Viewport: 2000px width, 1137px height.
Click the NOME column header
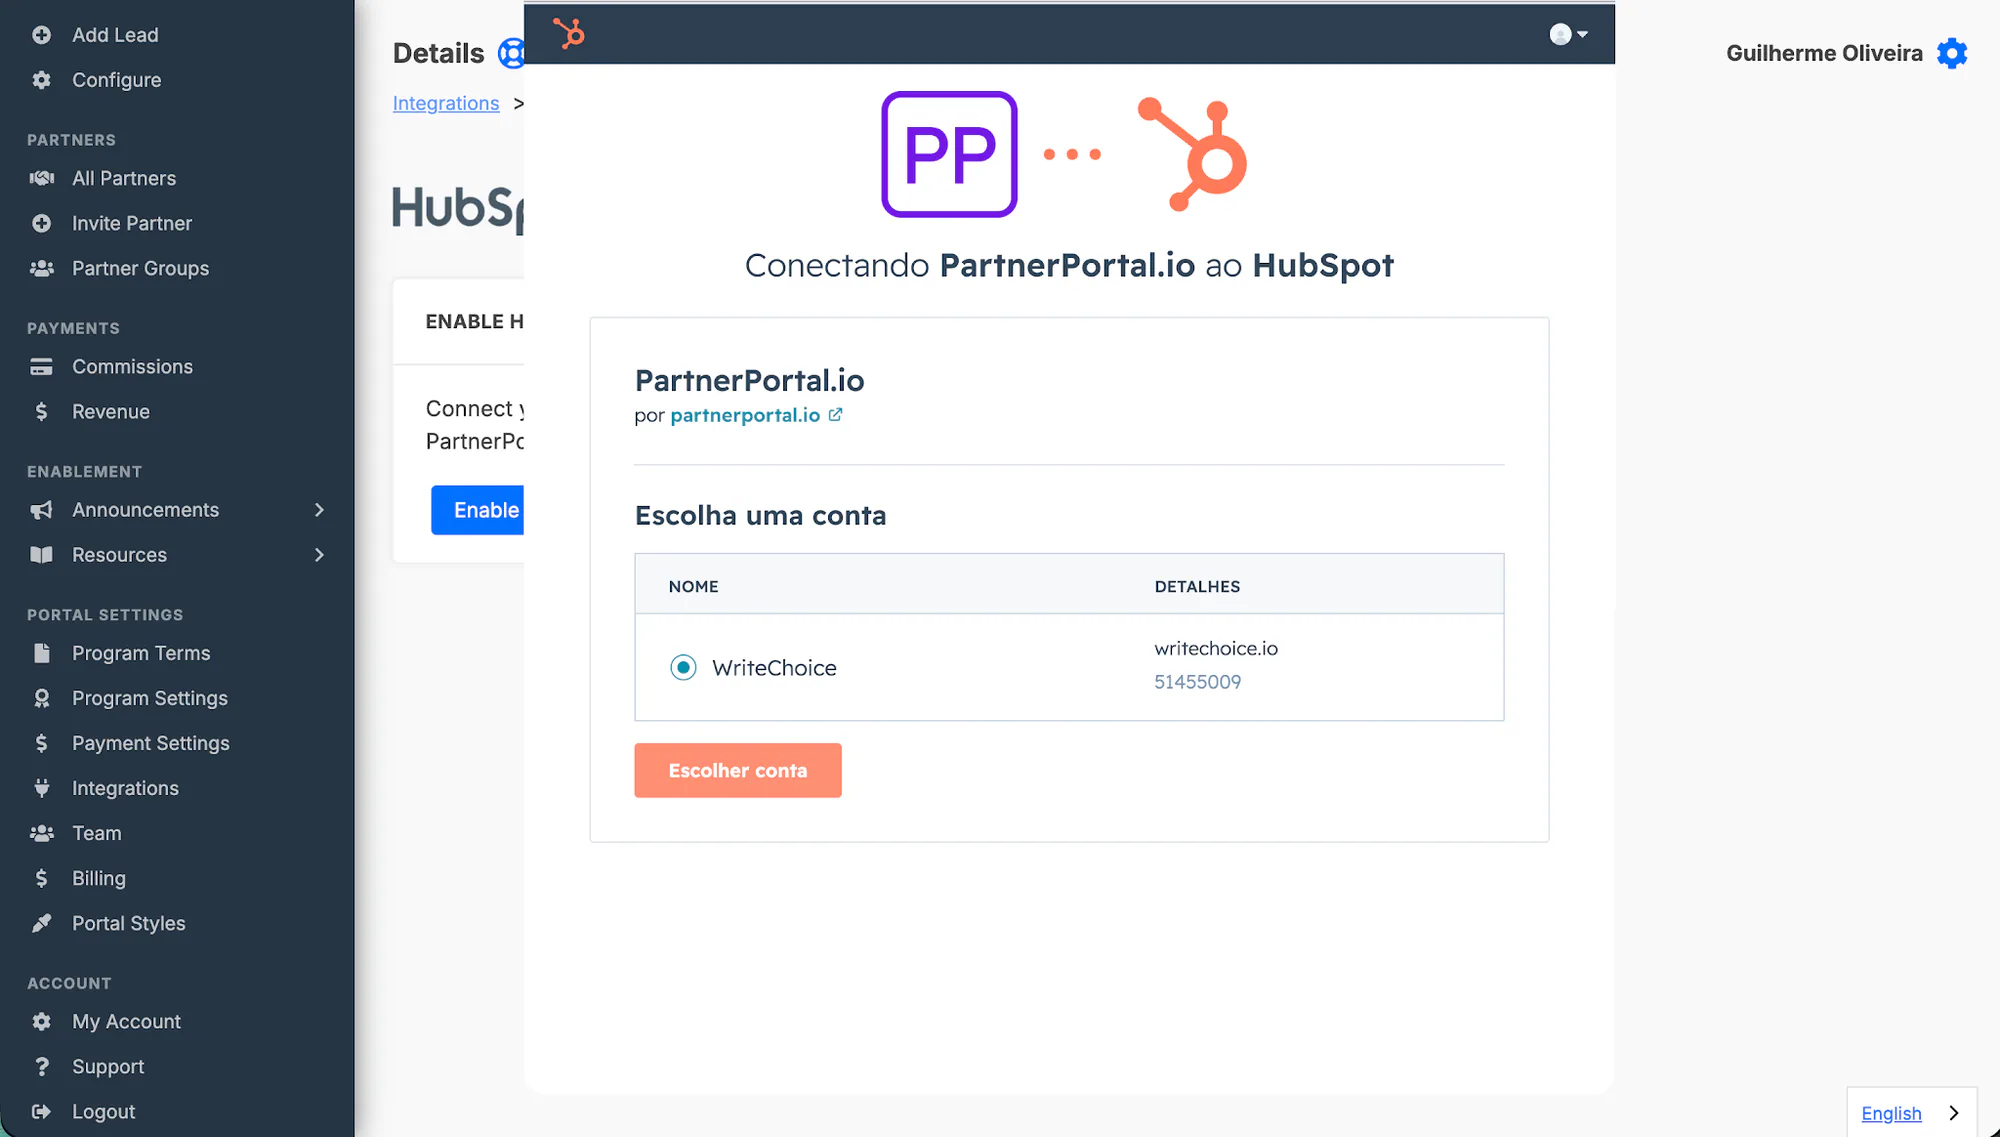[x=693, y=587]
